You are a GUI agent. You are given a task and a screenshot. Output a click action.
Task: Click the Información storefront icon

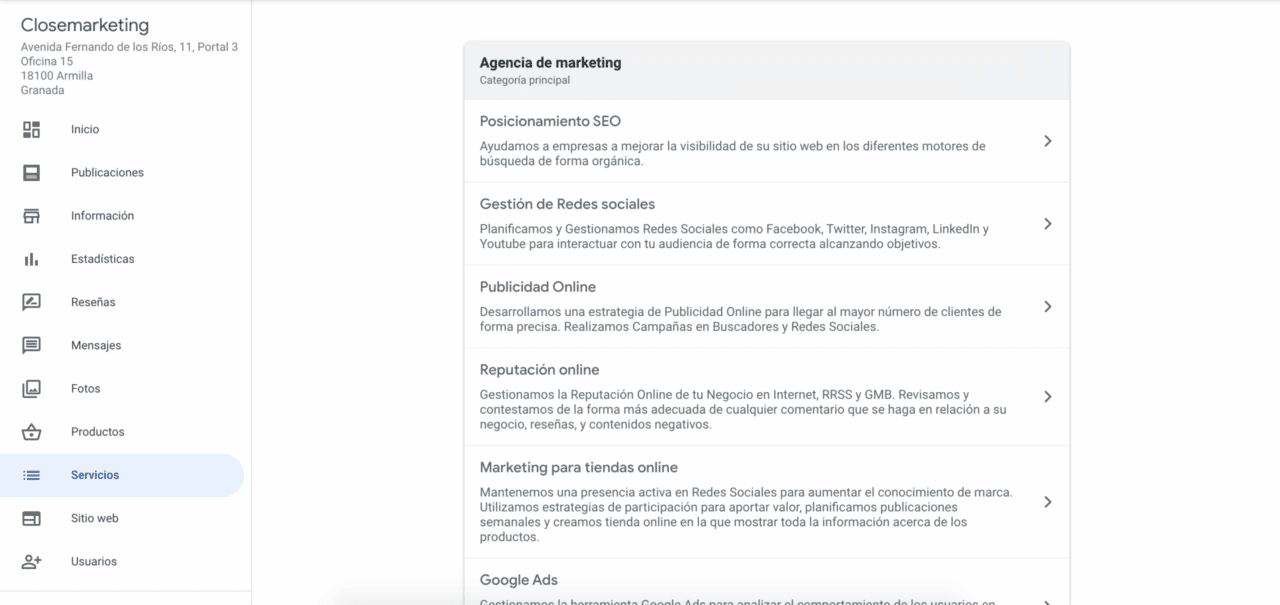coord(30,215)
